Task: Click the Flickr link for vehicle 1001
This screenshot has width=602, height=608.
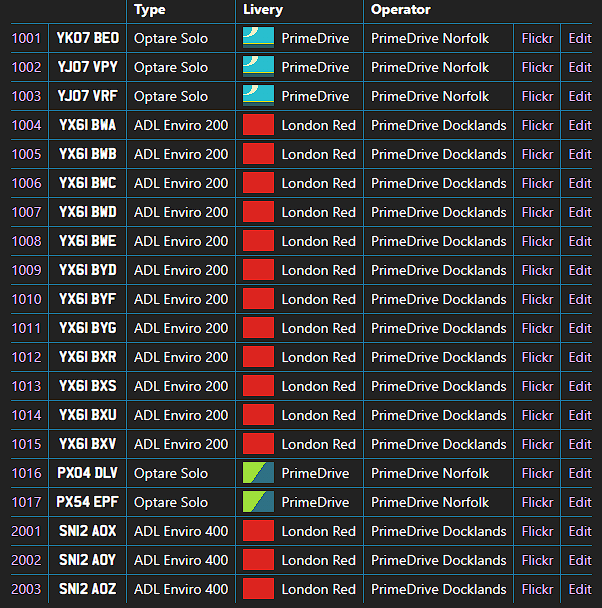Action: [x=537, y=38]
